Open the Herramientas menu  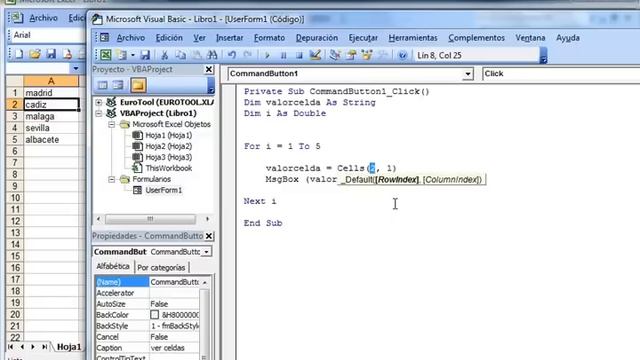click(413, 38)
